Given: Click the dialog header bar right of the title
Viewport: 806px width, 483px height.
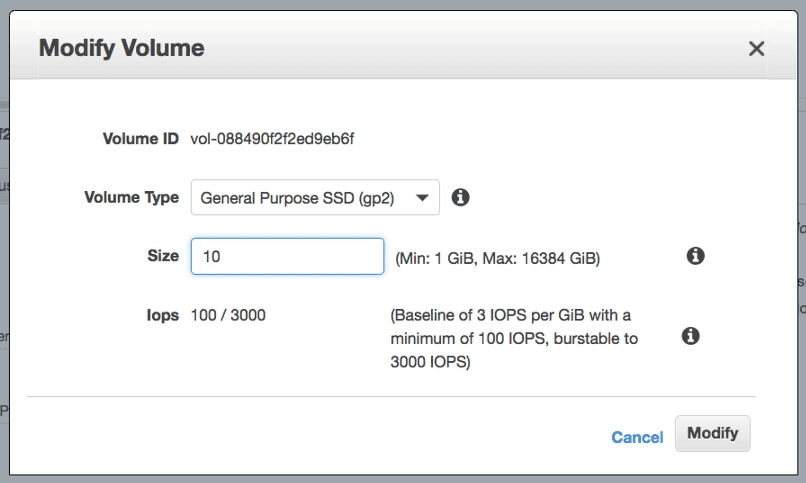Looking at the screenshot, I should pyautogui.click(x=473, y=49).
